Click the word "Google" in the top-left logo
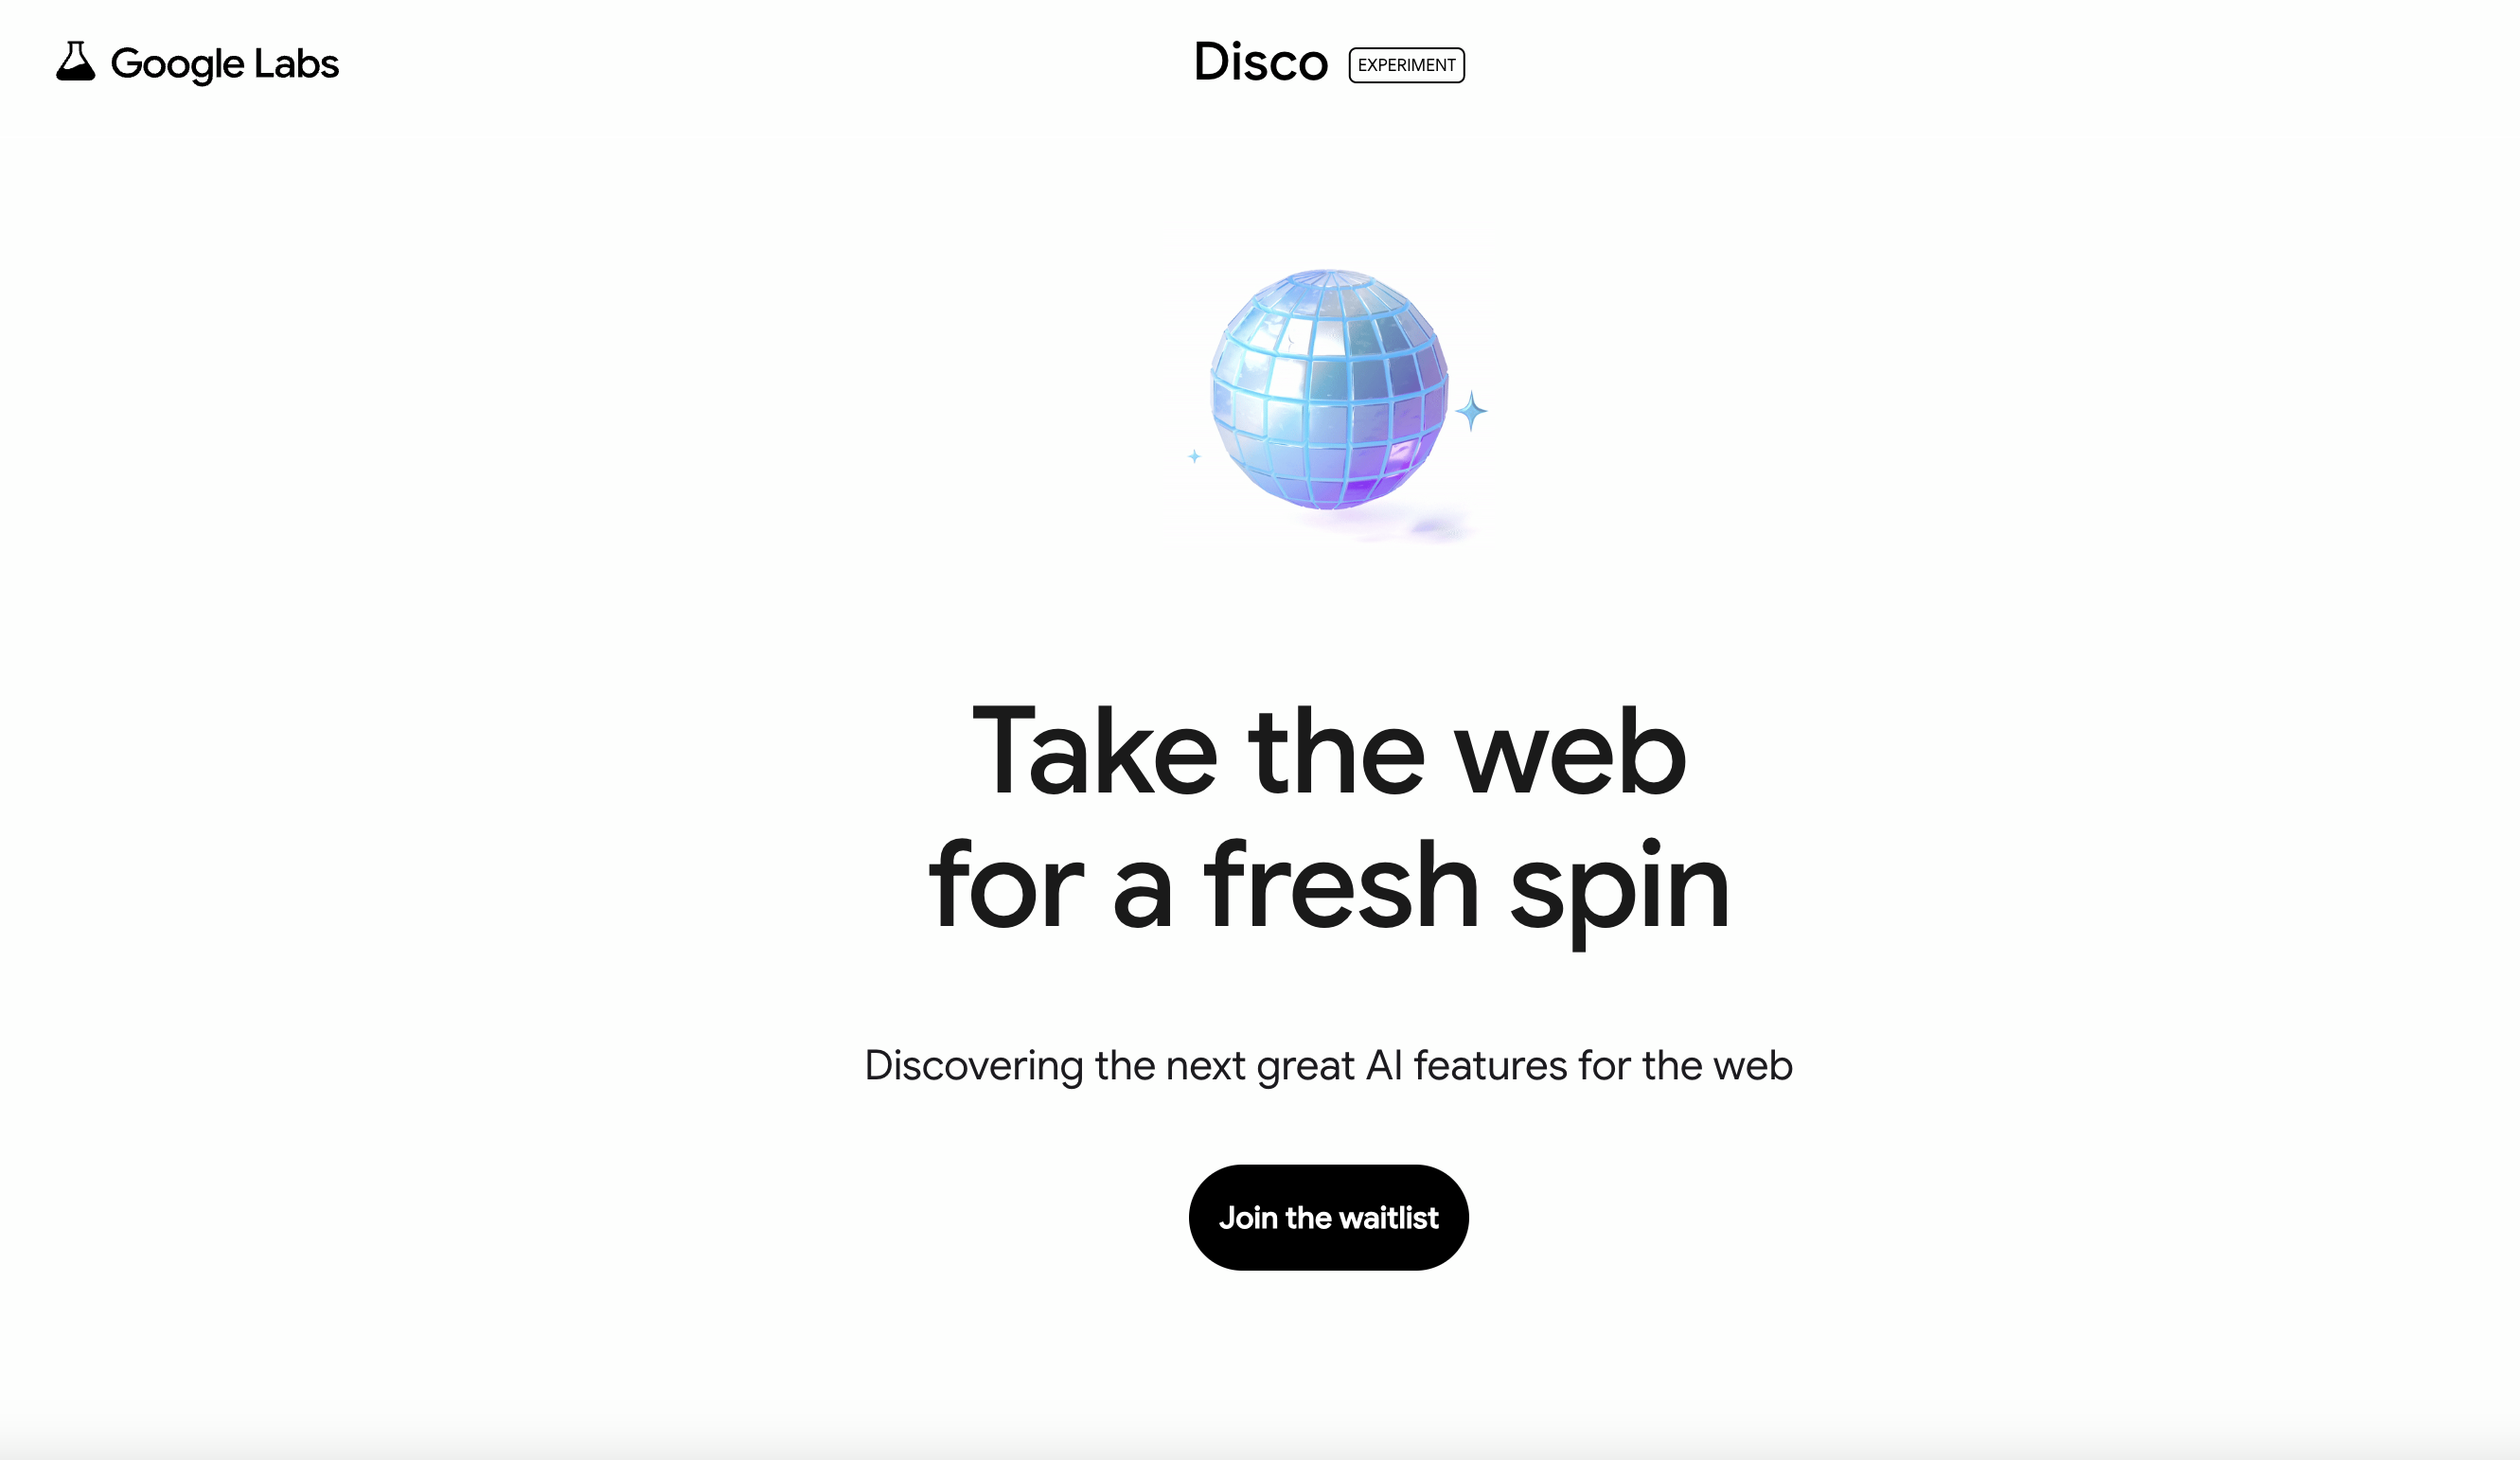 click(x=177, y=64)
